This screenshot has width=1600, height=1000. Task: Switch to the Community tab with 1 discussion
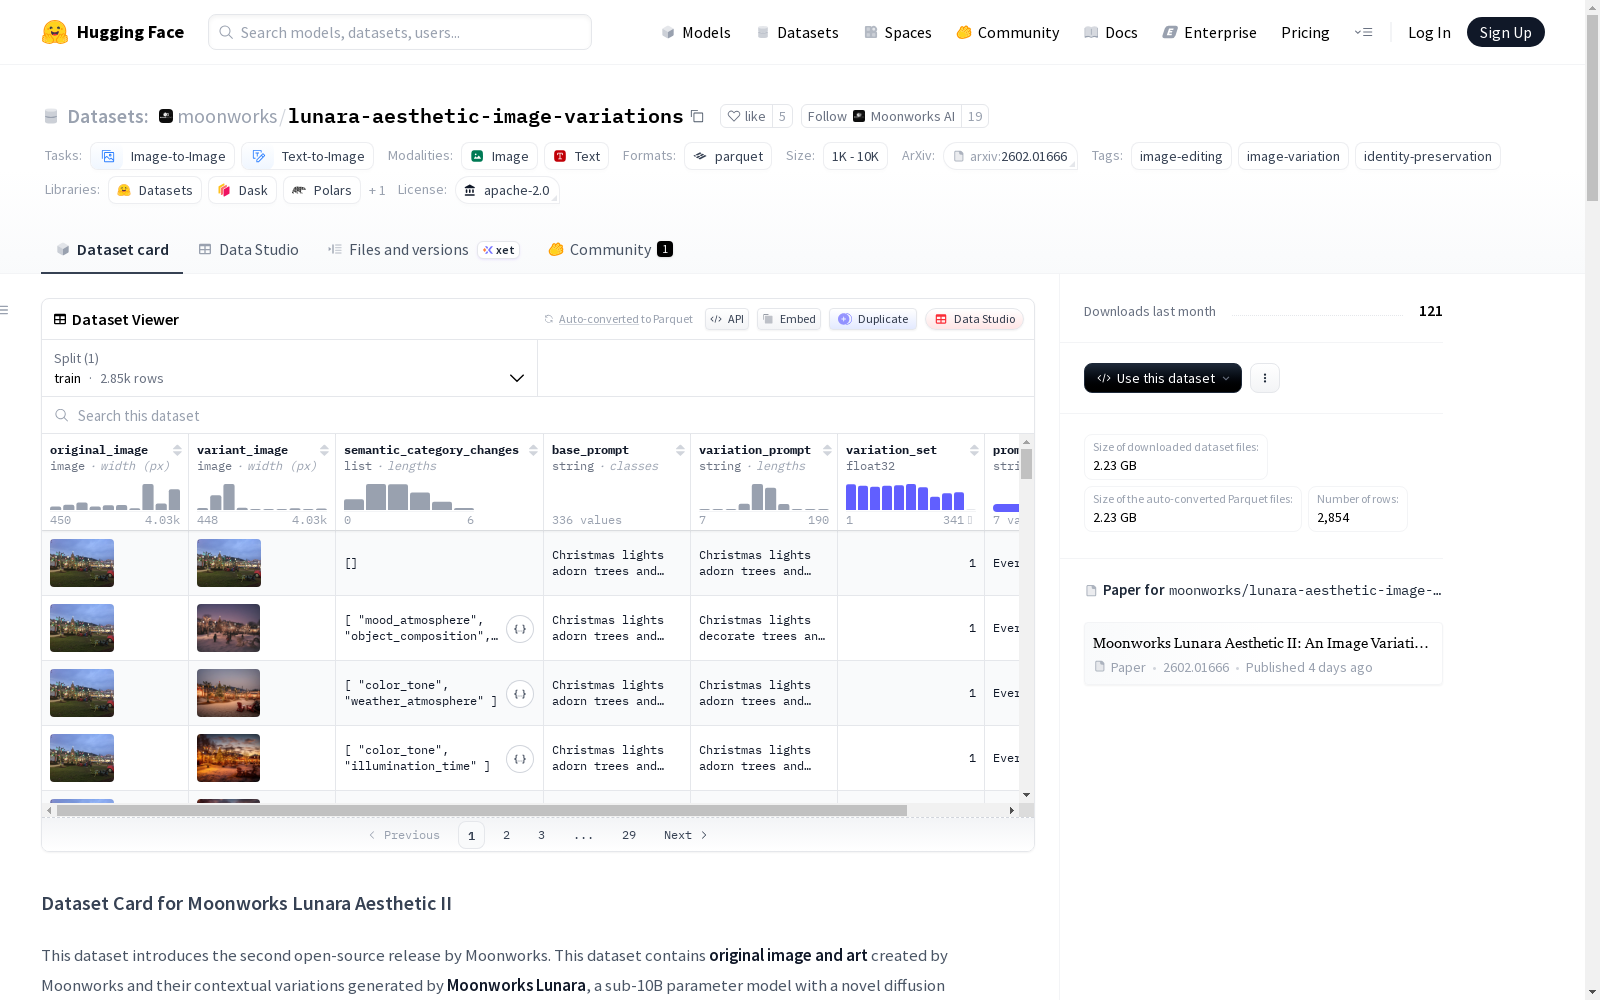610,250
